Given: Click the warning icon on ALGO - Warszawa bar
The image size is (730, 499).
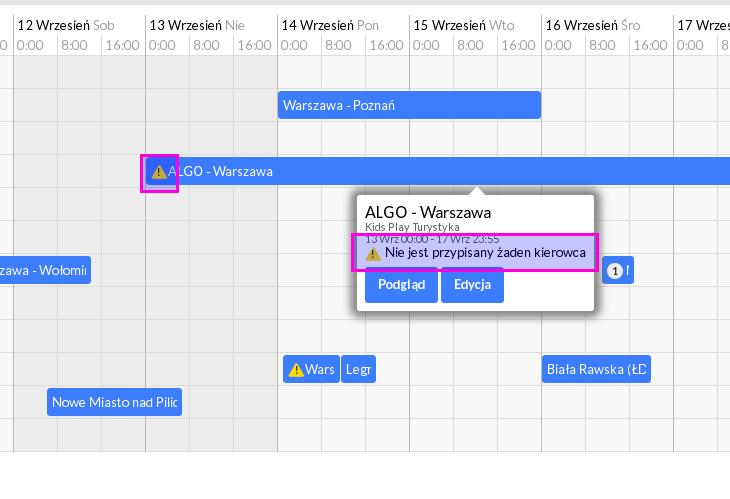Looking at the screenshot, I should coord(159,172).
